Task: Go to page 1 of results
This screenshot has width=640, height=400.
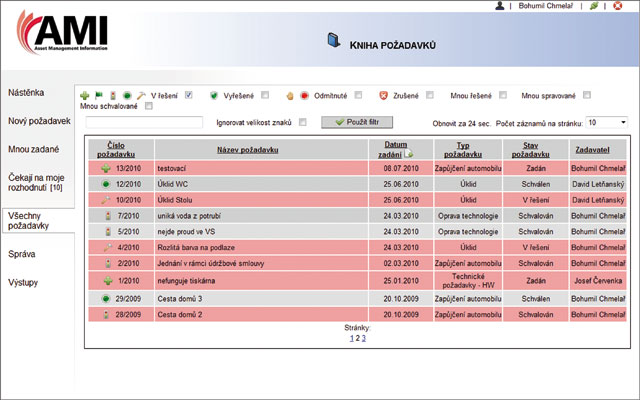Action: click(x=351, y=338)
